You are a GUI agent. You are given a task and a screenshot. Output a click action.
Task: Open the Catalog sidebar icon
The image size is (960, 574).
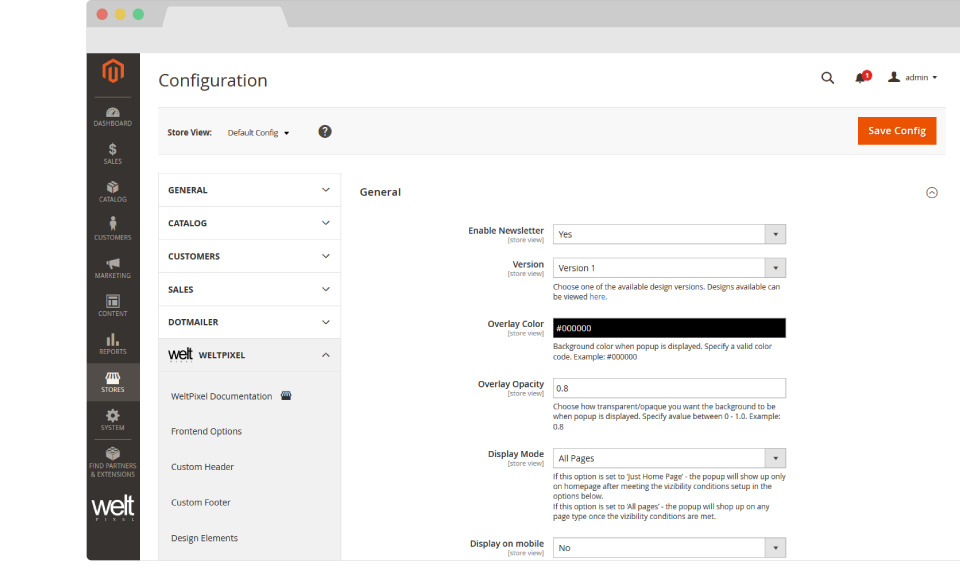pyautogui.click(x=112, y=191)
